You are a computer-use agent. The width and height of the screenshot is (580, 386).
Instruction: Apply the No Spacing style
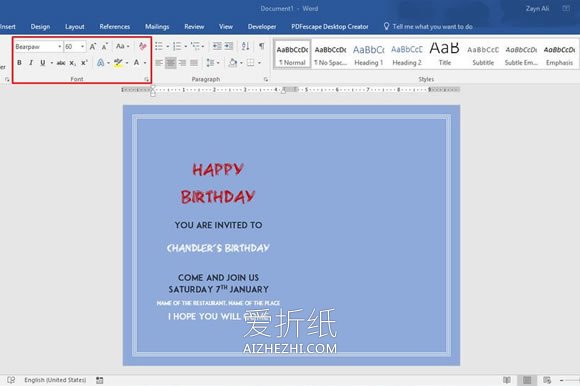coord(330,55)
